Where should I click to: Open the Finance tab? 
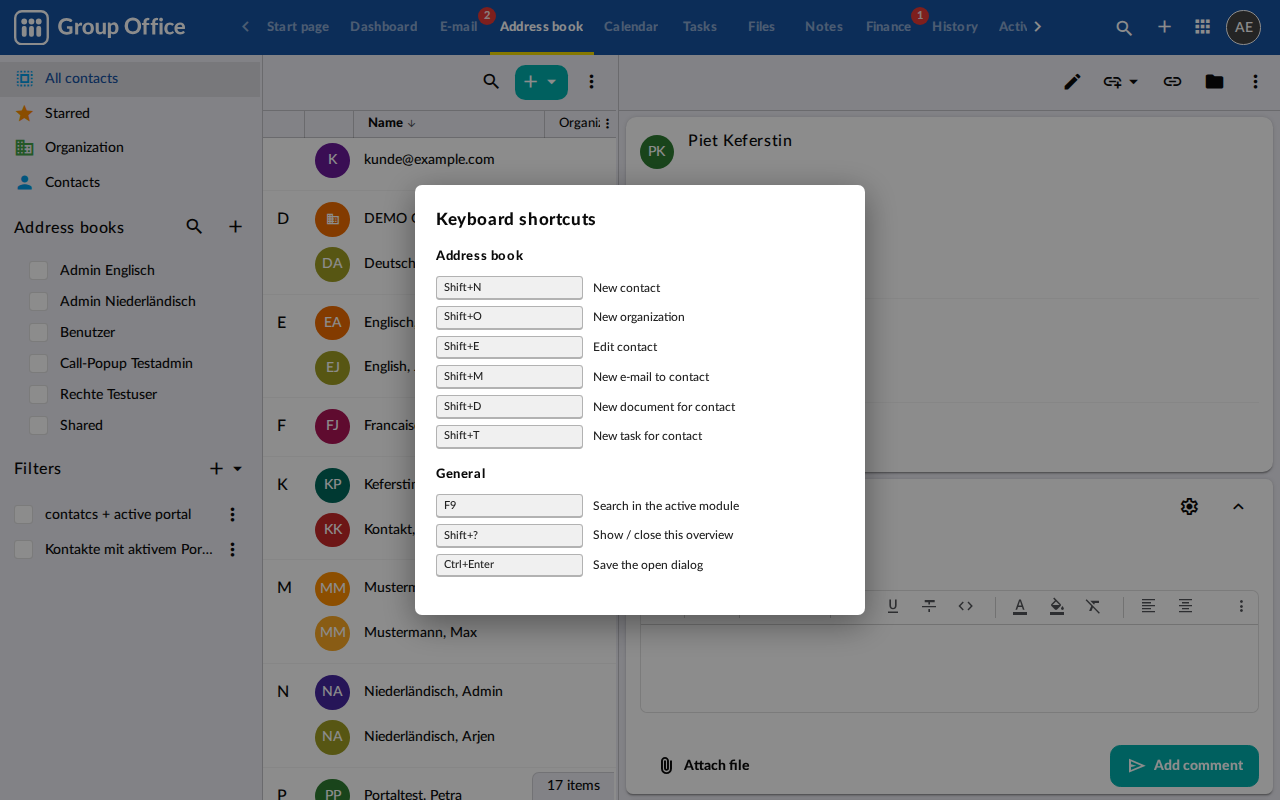point(888,27)
